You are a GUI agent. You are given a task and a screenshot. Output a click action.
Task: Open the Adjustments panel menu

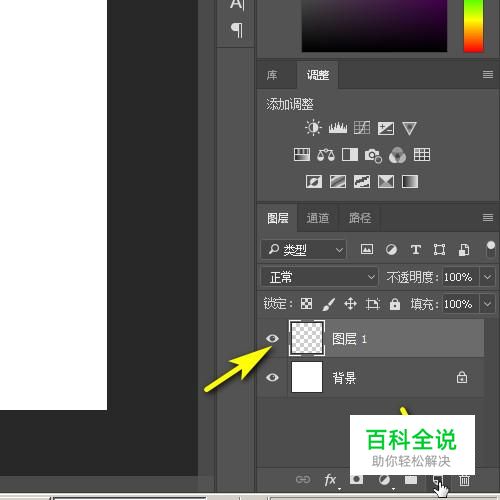coord(488,74)
